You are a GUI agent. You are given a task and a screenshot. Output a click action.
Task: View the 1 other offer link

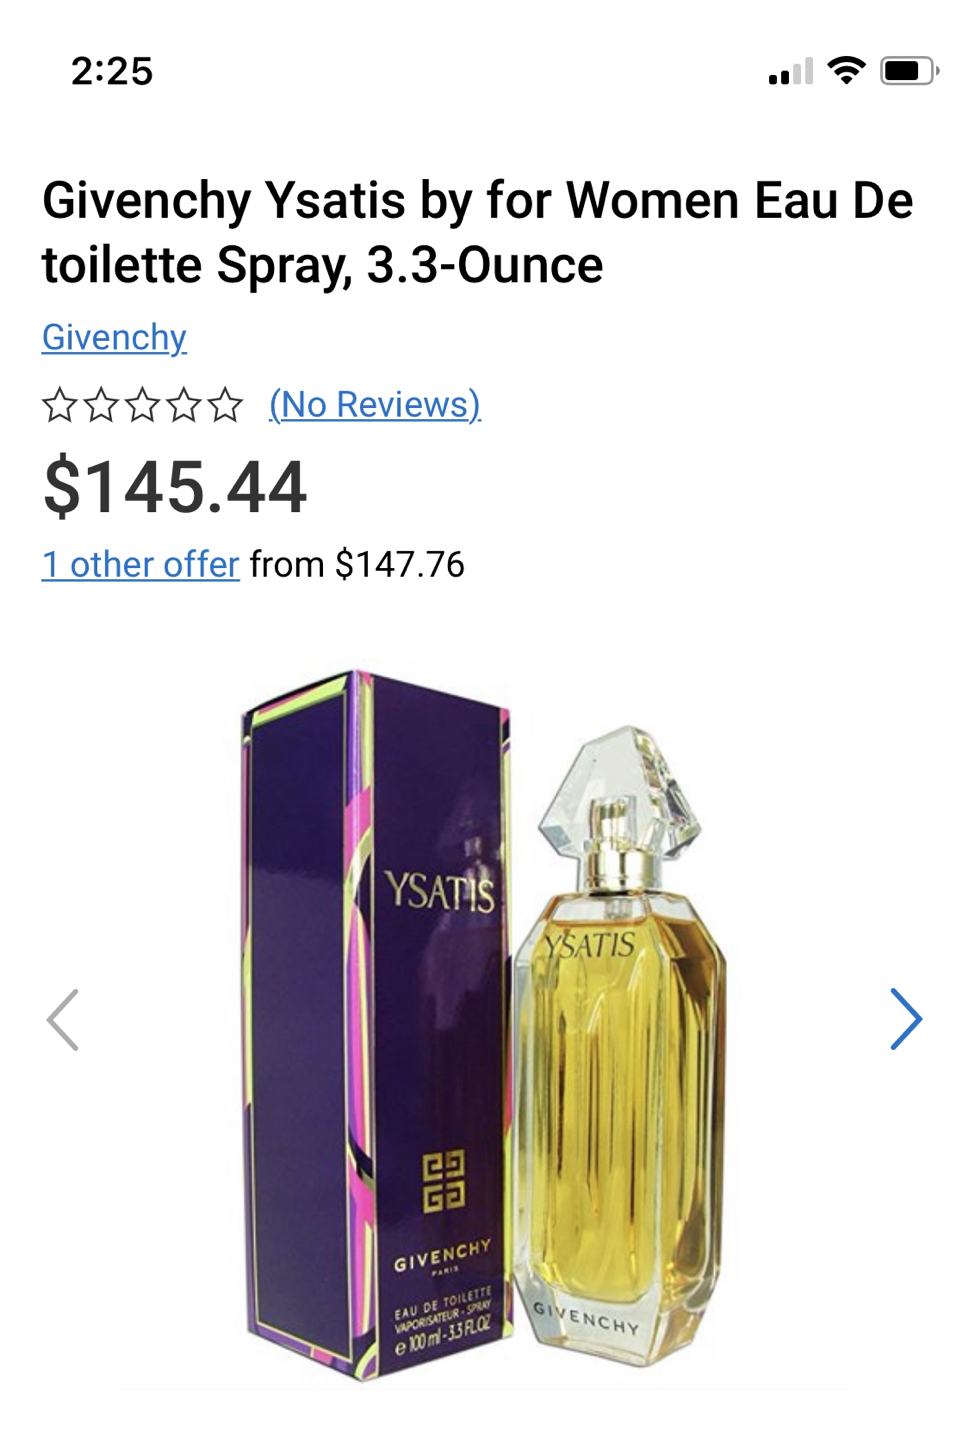point(140,564)
